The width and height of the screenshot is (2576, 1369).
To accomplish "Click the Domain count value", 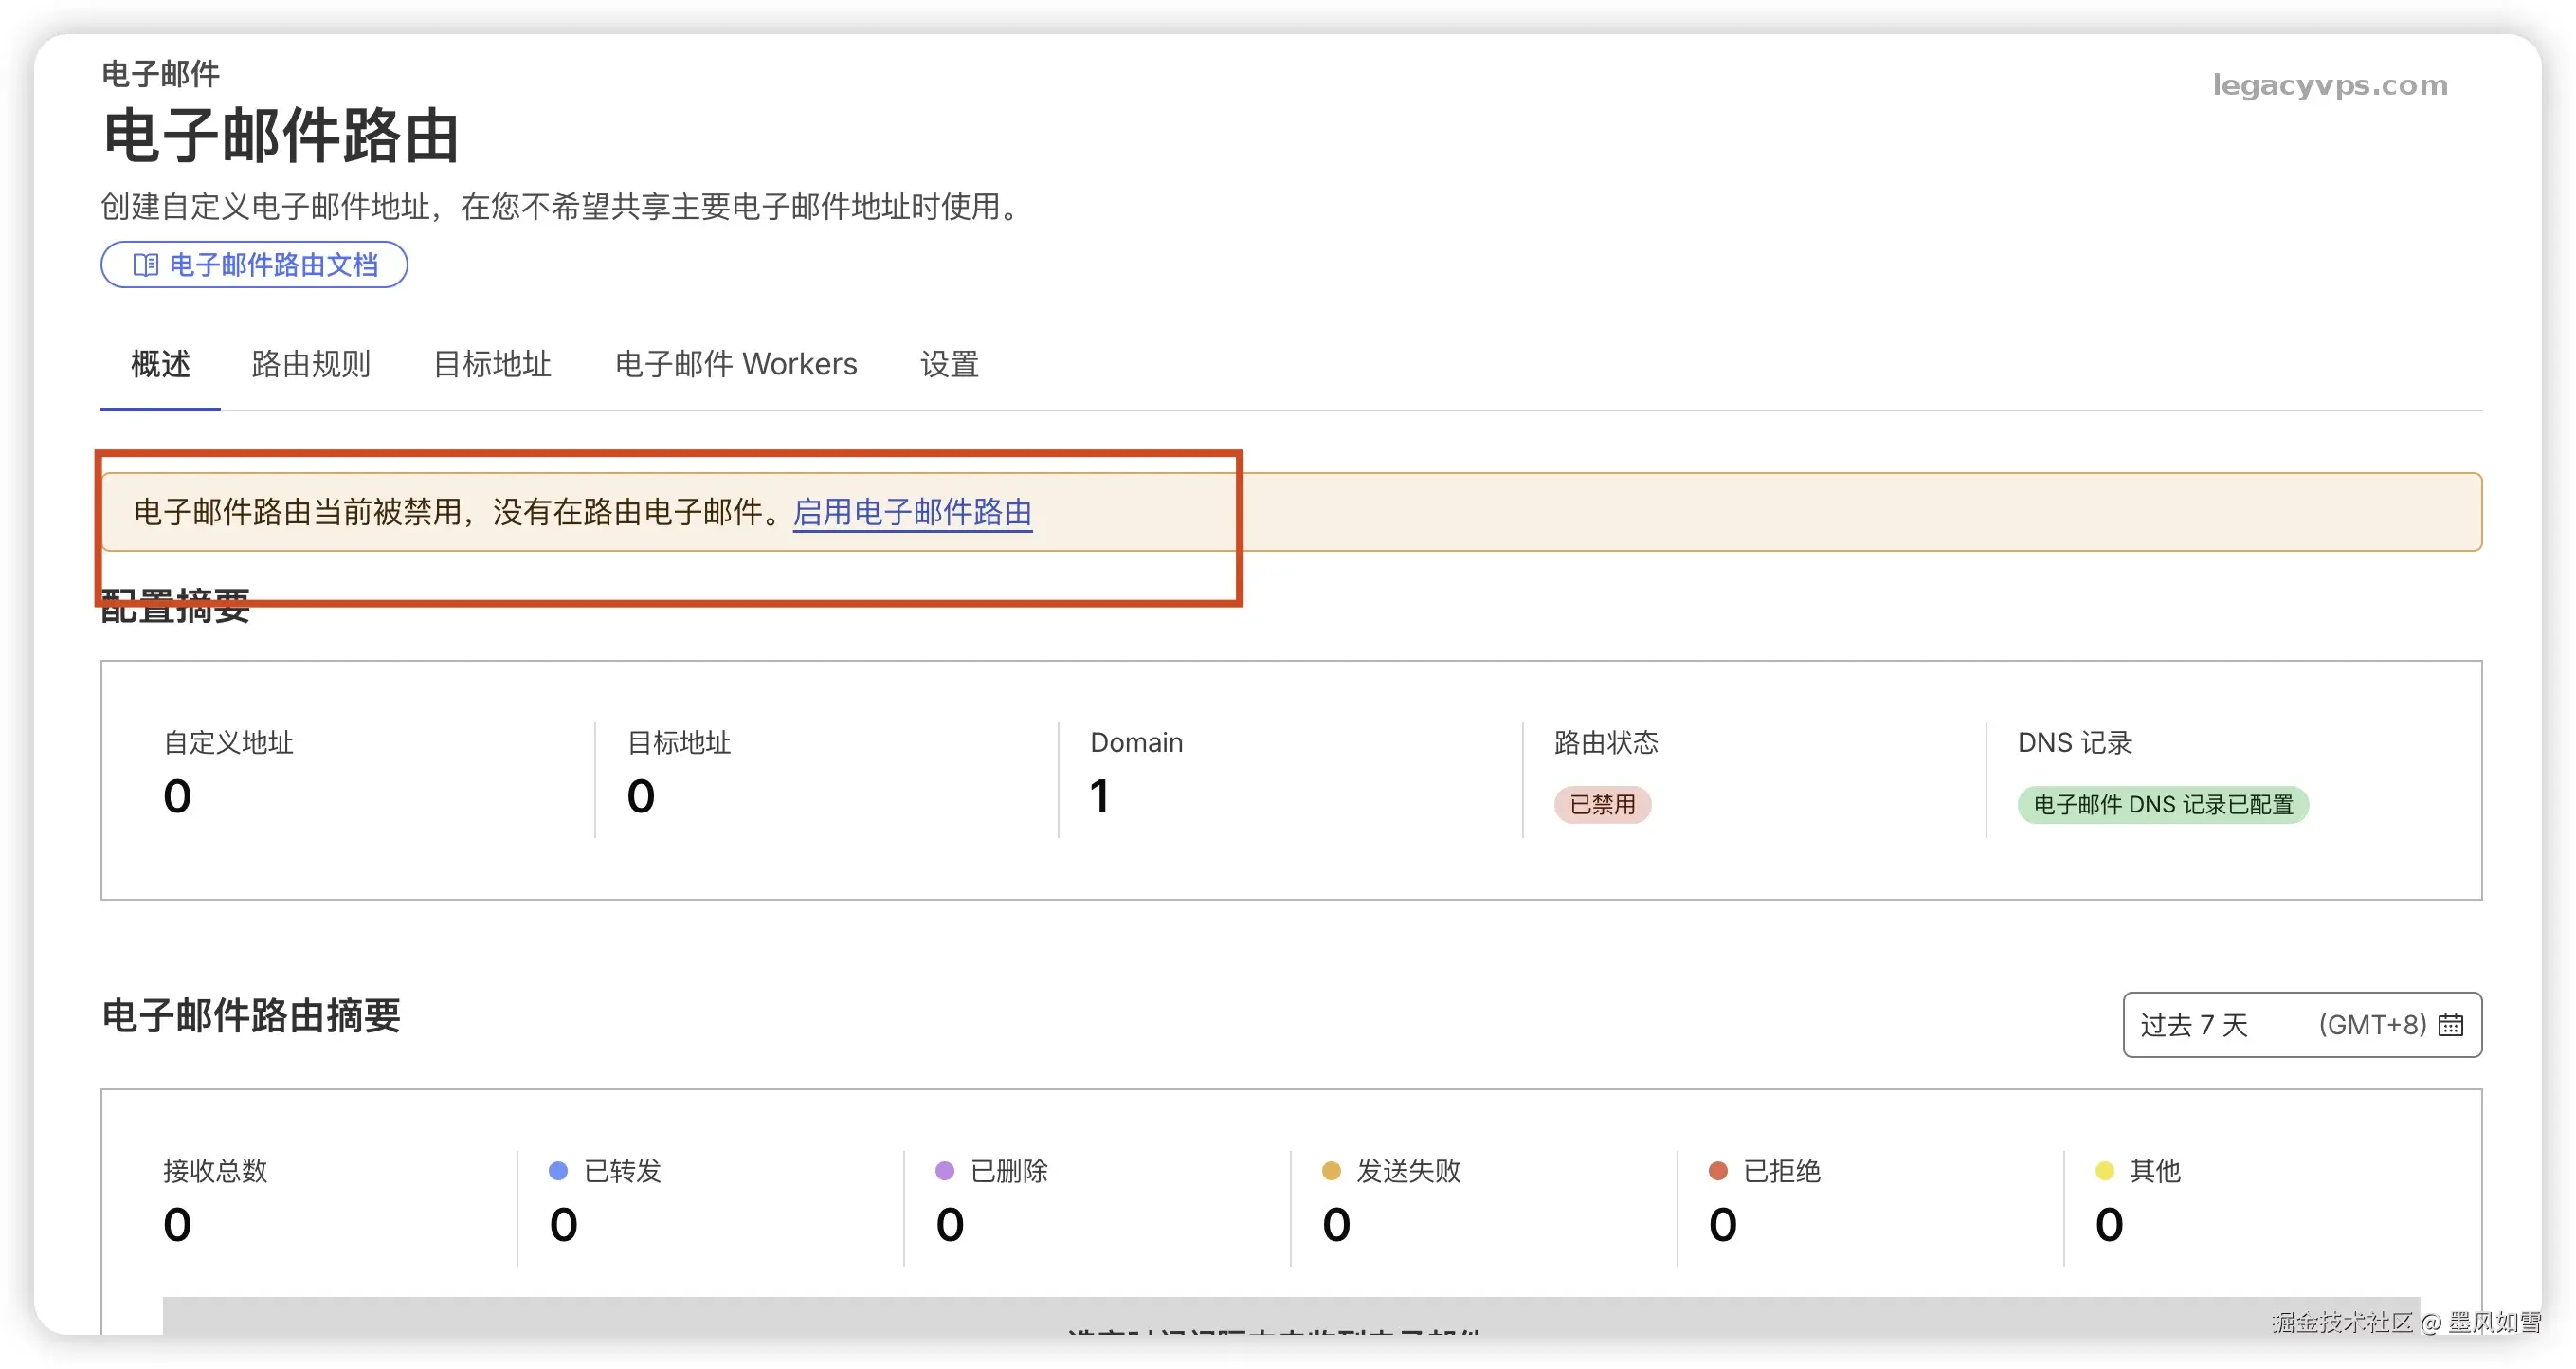I will click(x=1099, y=797).
